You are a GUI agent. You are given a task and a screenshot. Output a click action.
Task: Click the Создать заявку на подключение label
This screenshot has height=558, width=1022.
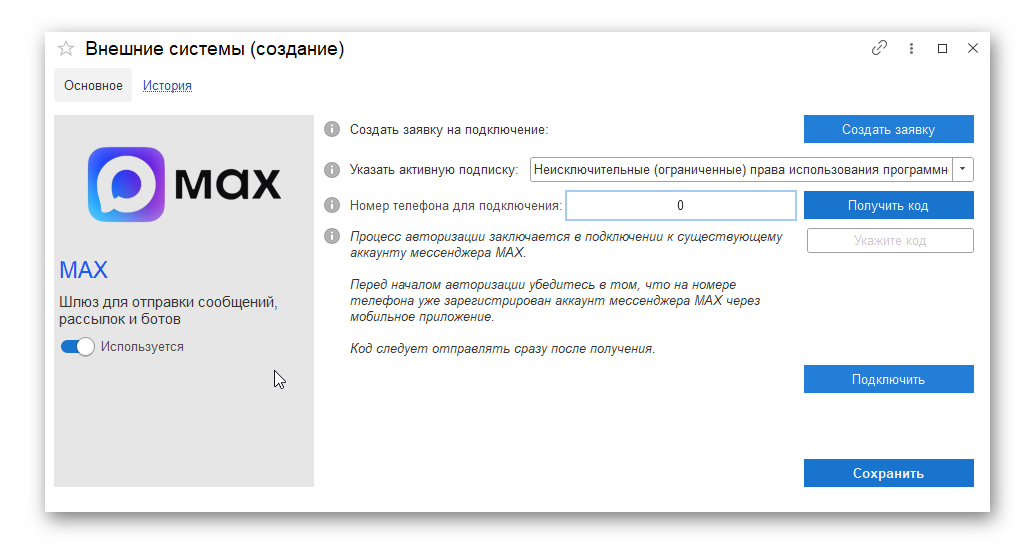click(x=449, y=130)
